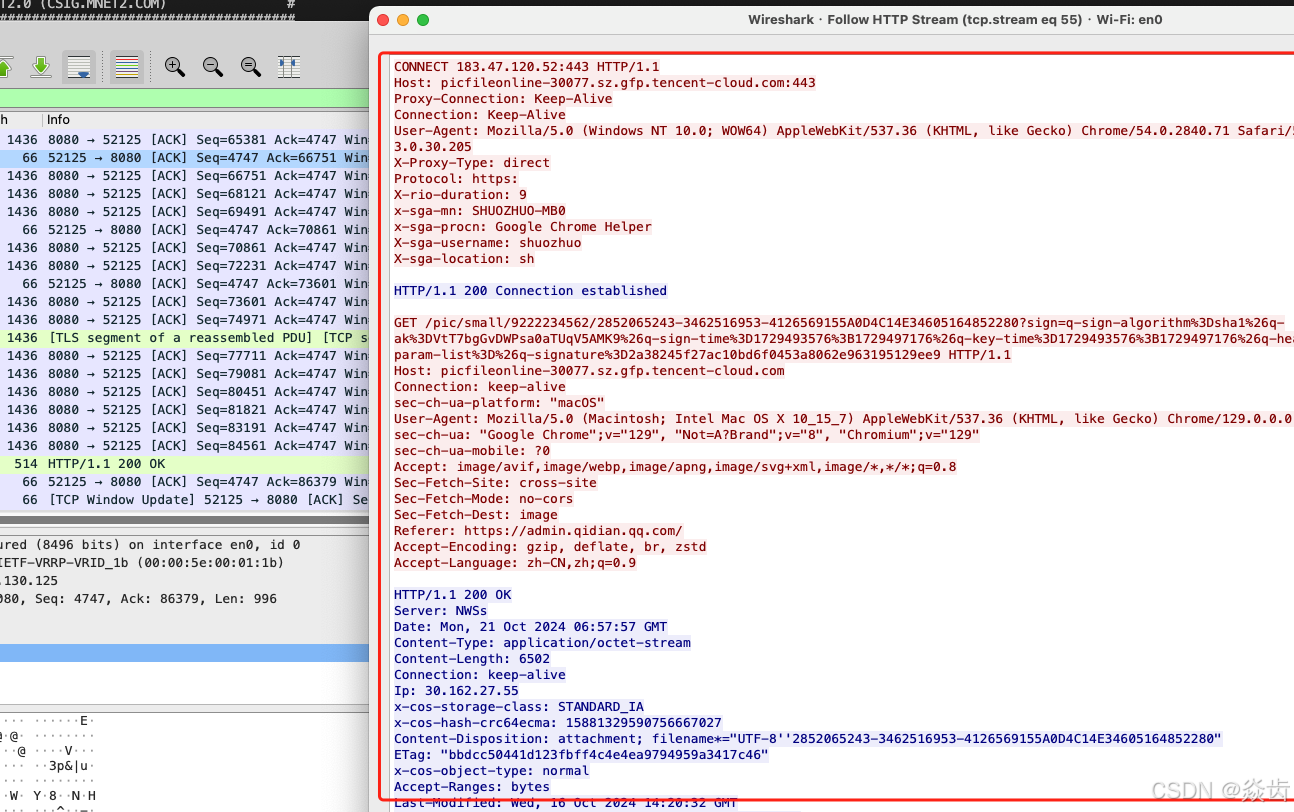Click X-Proxy-Type: direct line
The width and height of the screenshot is (1294, 812).
[472, 163]
